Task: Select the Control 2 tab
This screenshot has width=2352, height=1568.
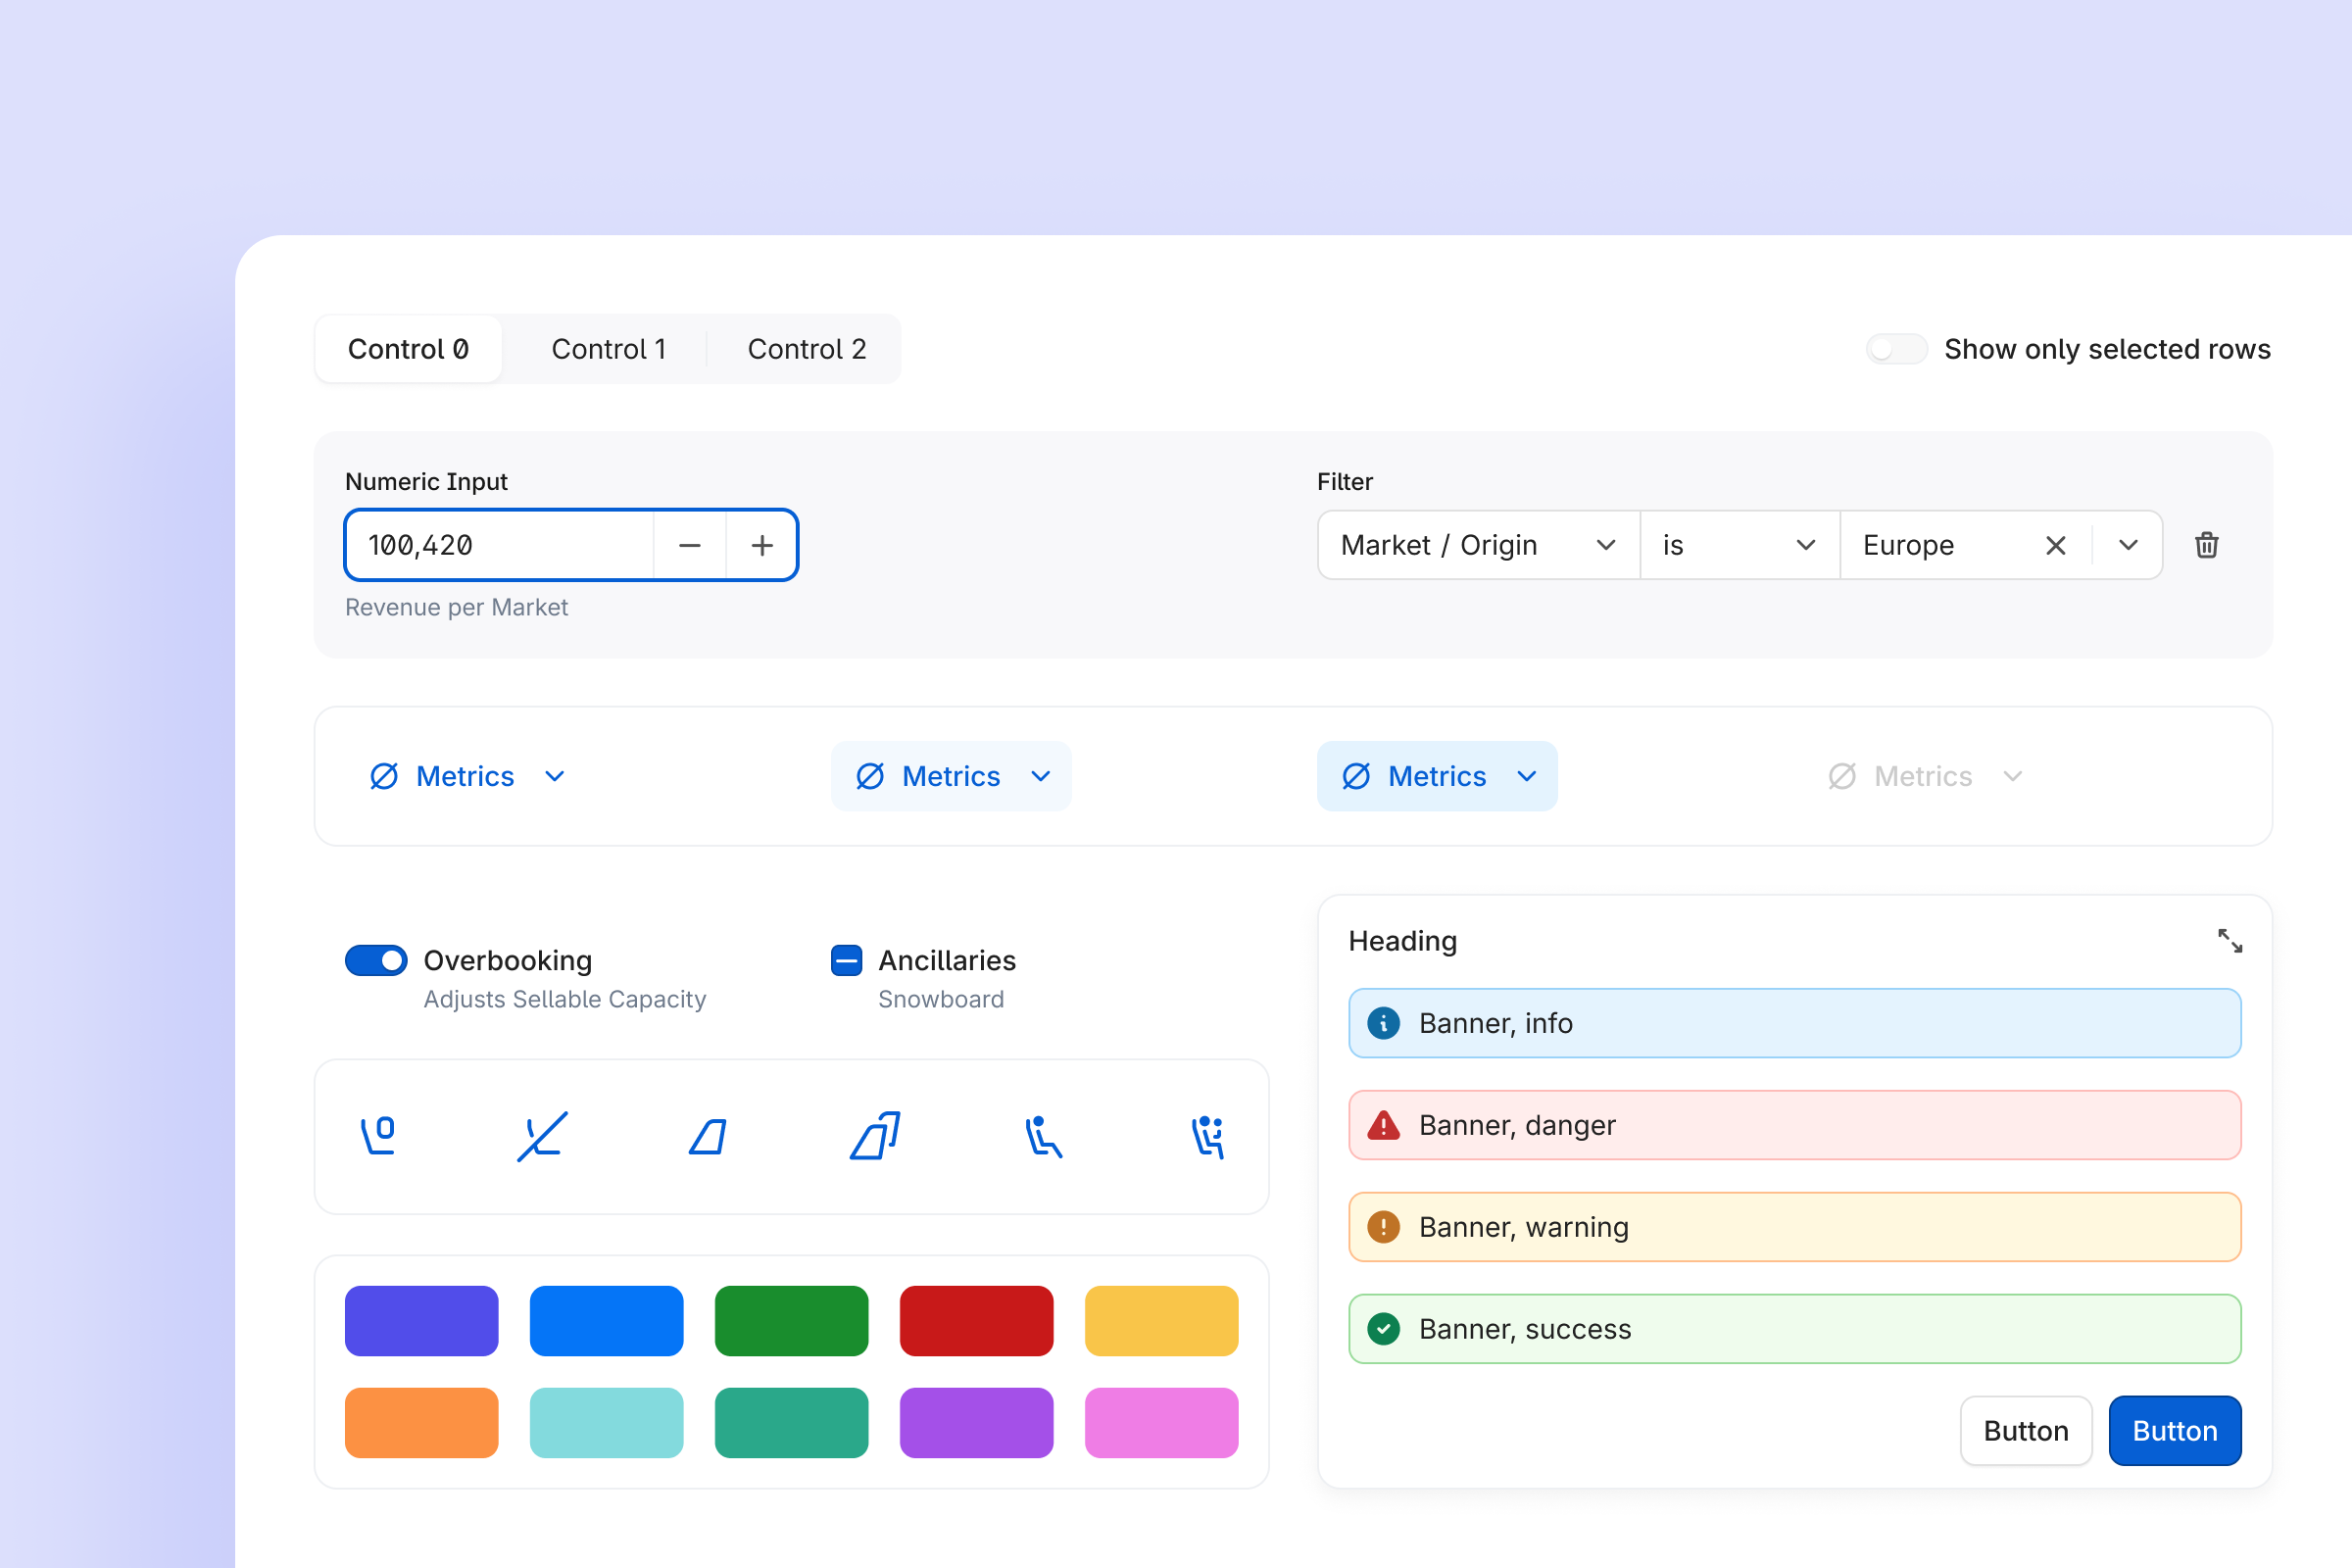Action: (806, 348)
